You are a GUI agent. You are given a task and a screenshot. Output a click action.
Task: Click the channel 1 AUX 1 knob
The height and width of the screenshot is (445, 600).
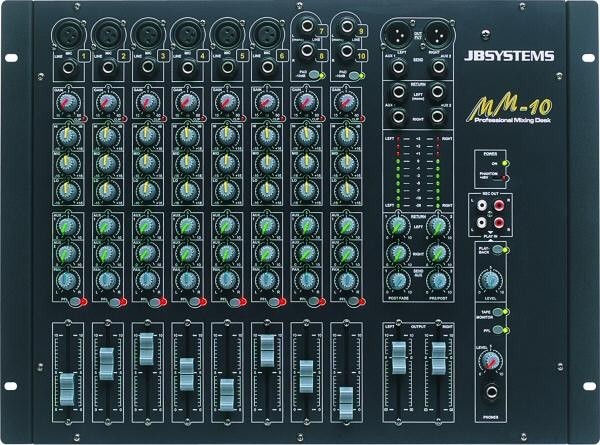(68, 227)
